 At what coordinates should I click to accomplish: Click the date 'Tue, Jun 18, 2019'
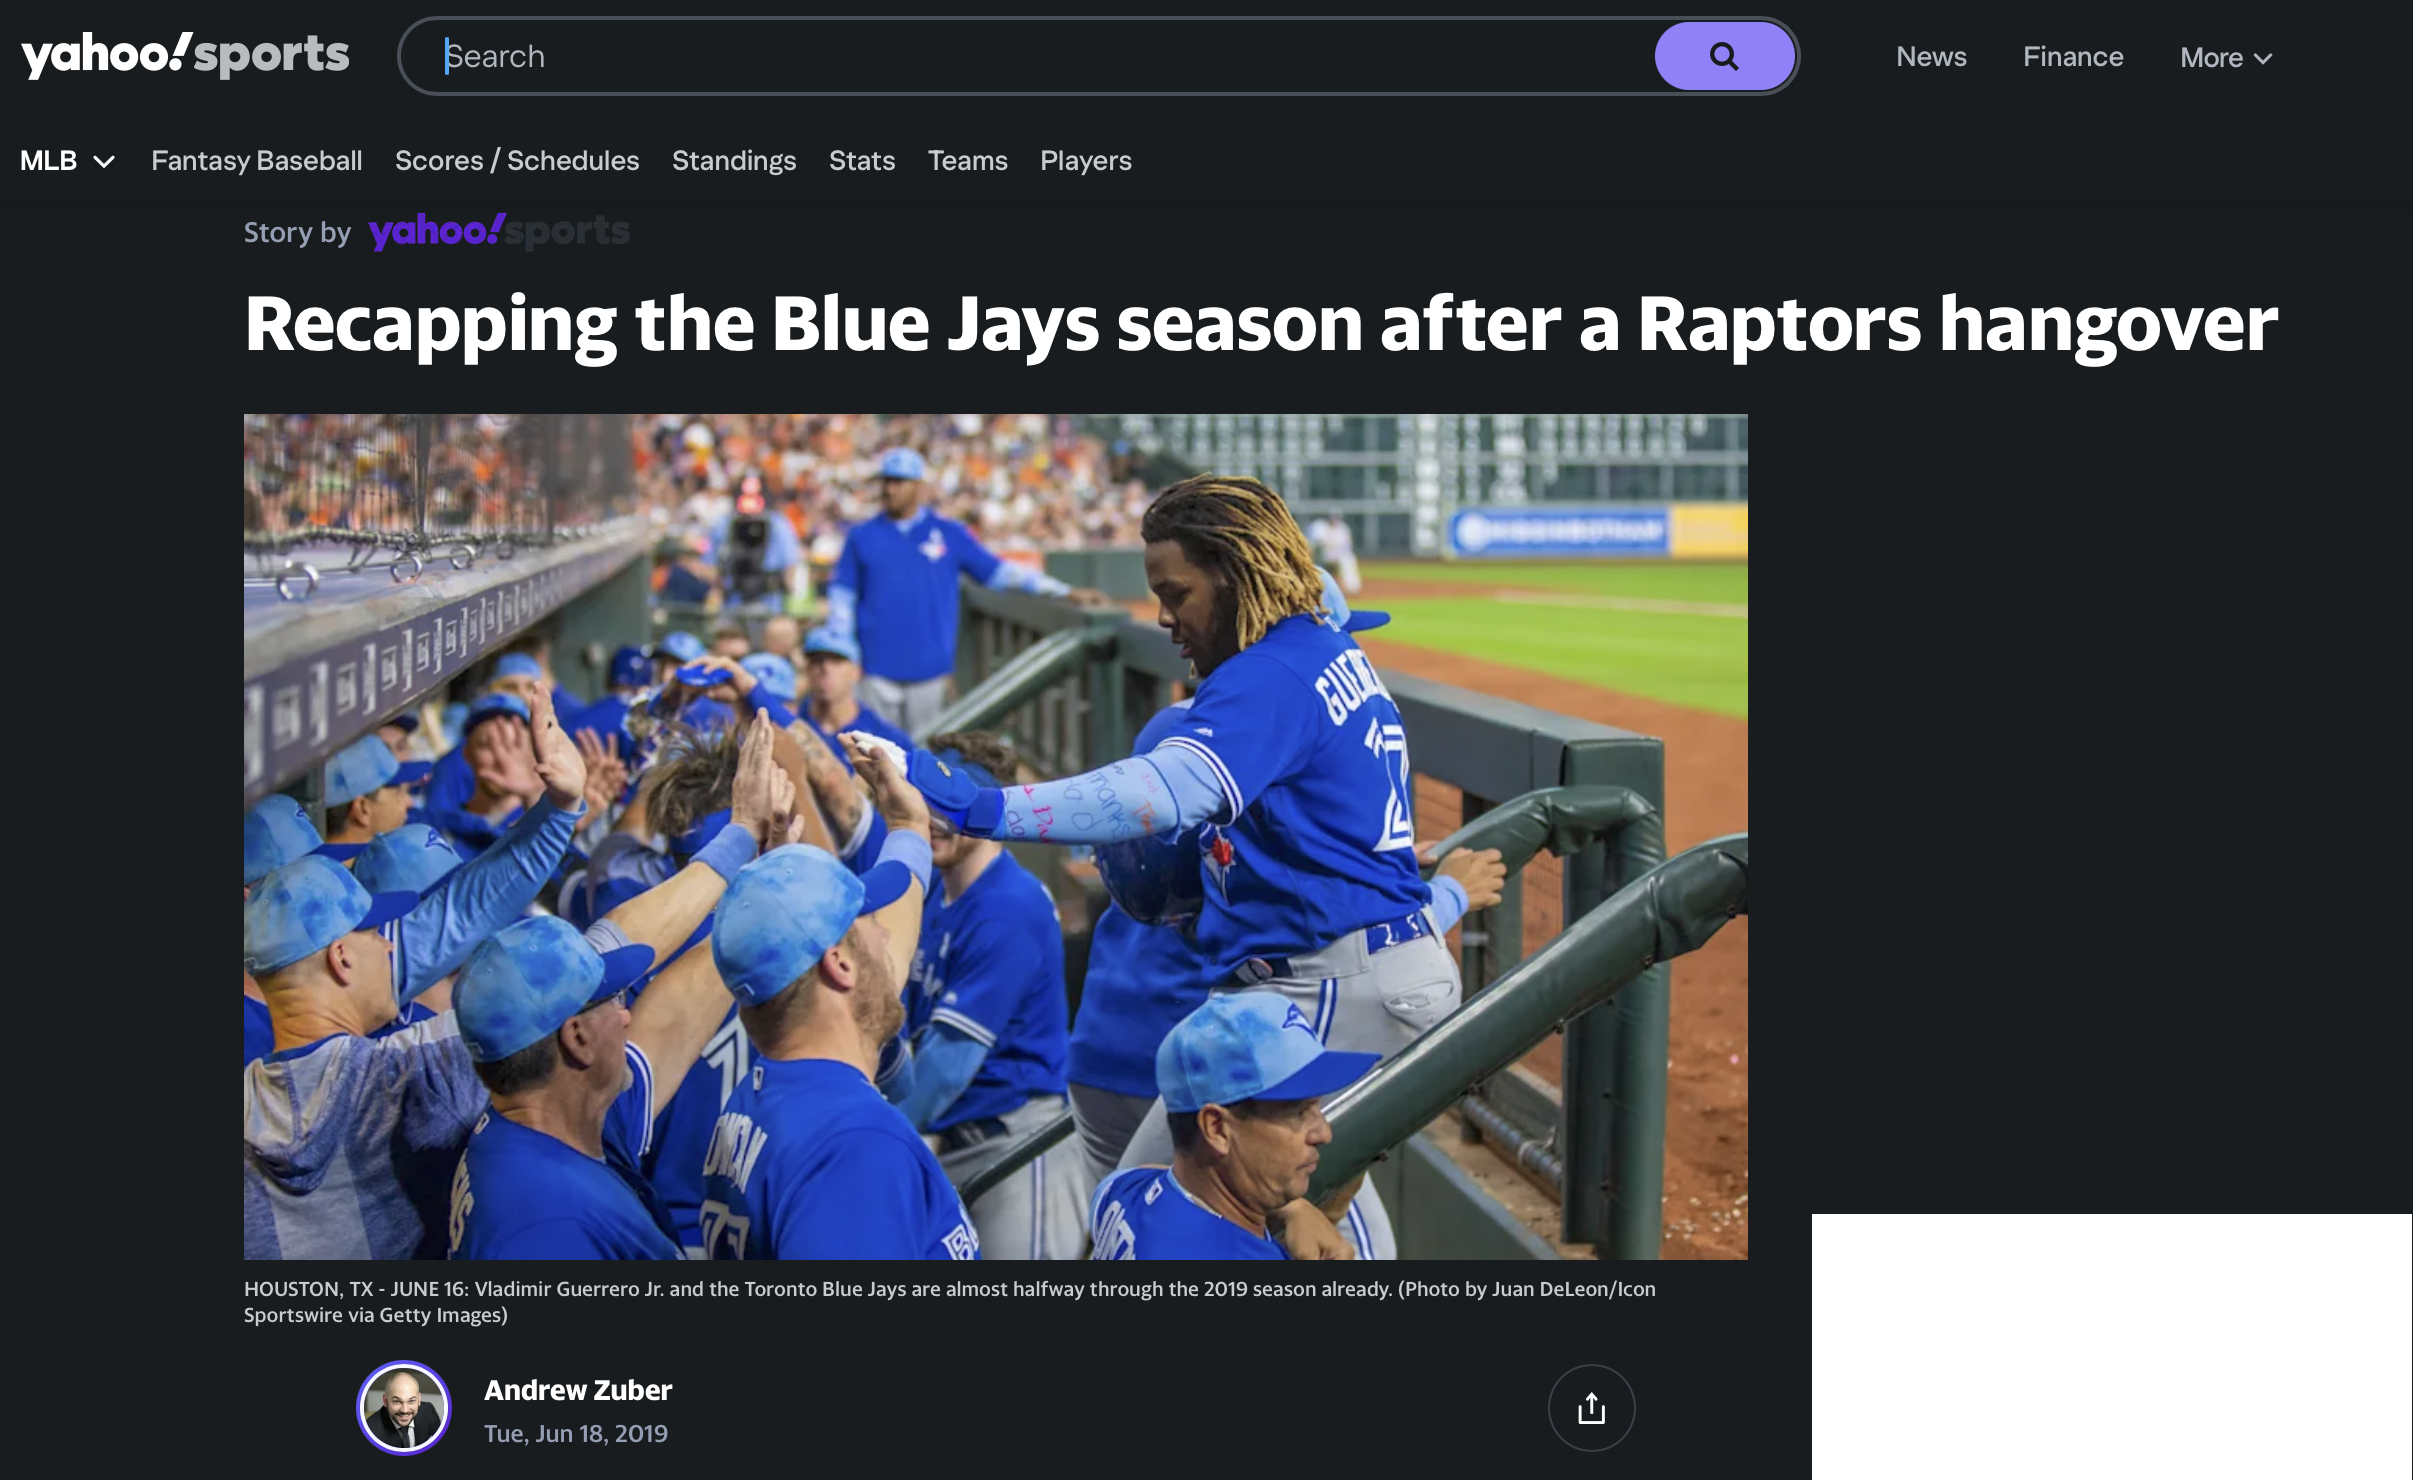576,1434
